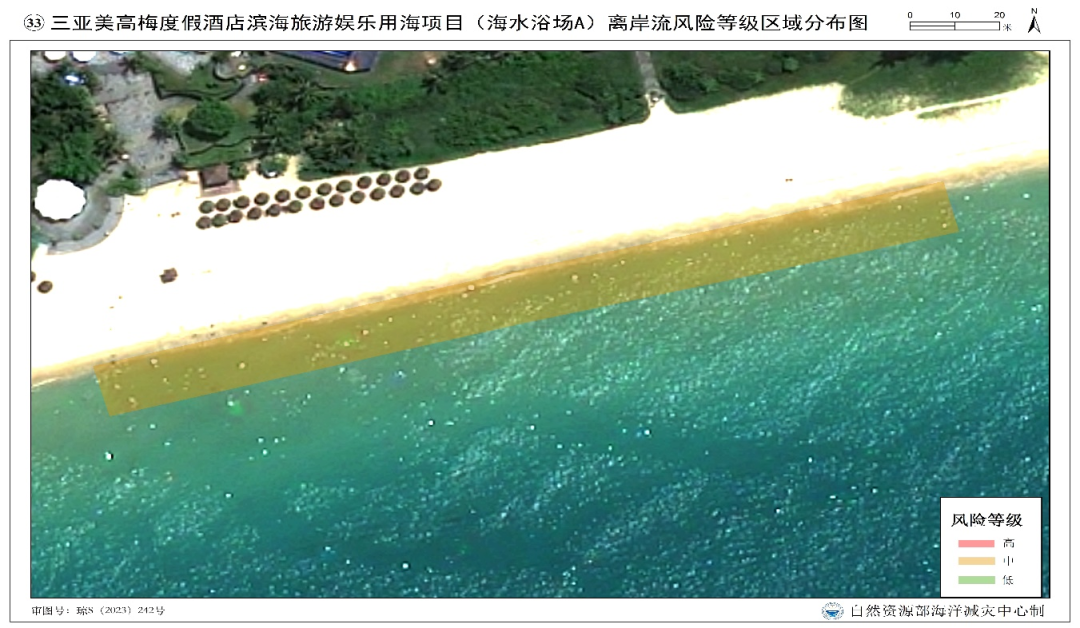
Task: Click the map title text
Action: coord(459,23)
